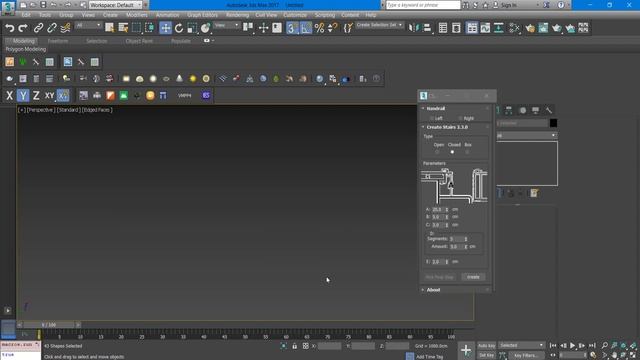Open the Utilities hammer panel icon
Image resolution: width=640 pixels, height=360 pixels.
tap(549, 110)
